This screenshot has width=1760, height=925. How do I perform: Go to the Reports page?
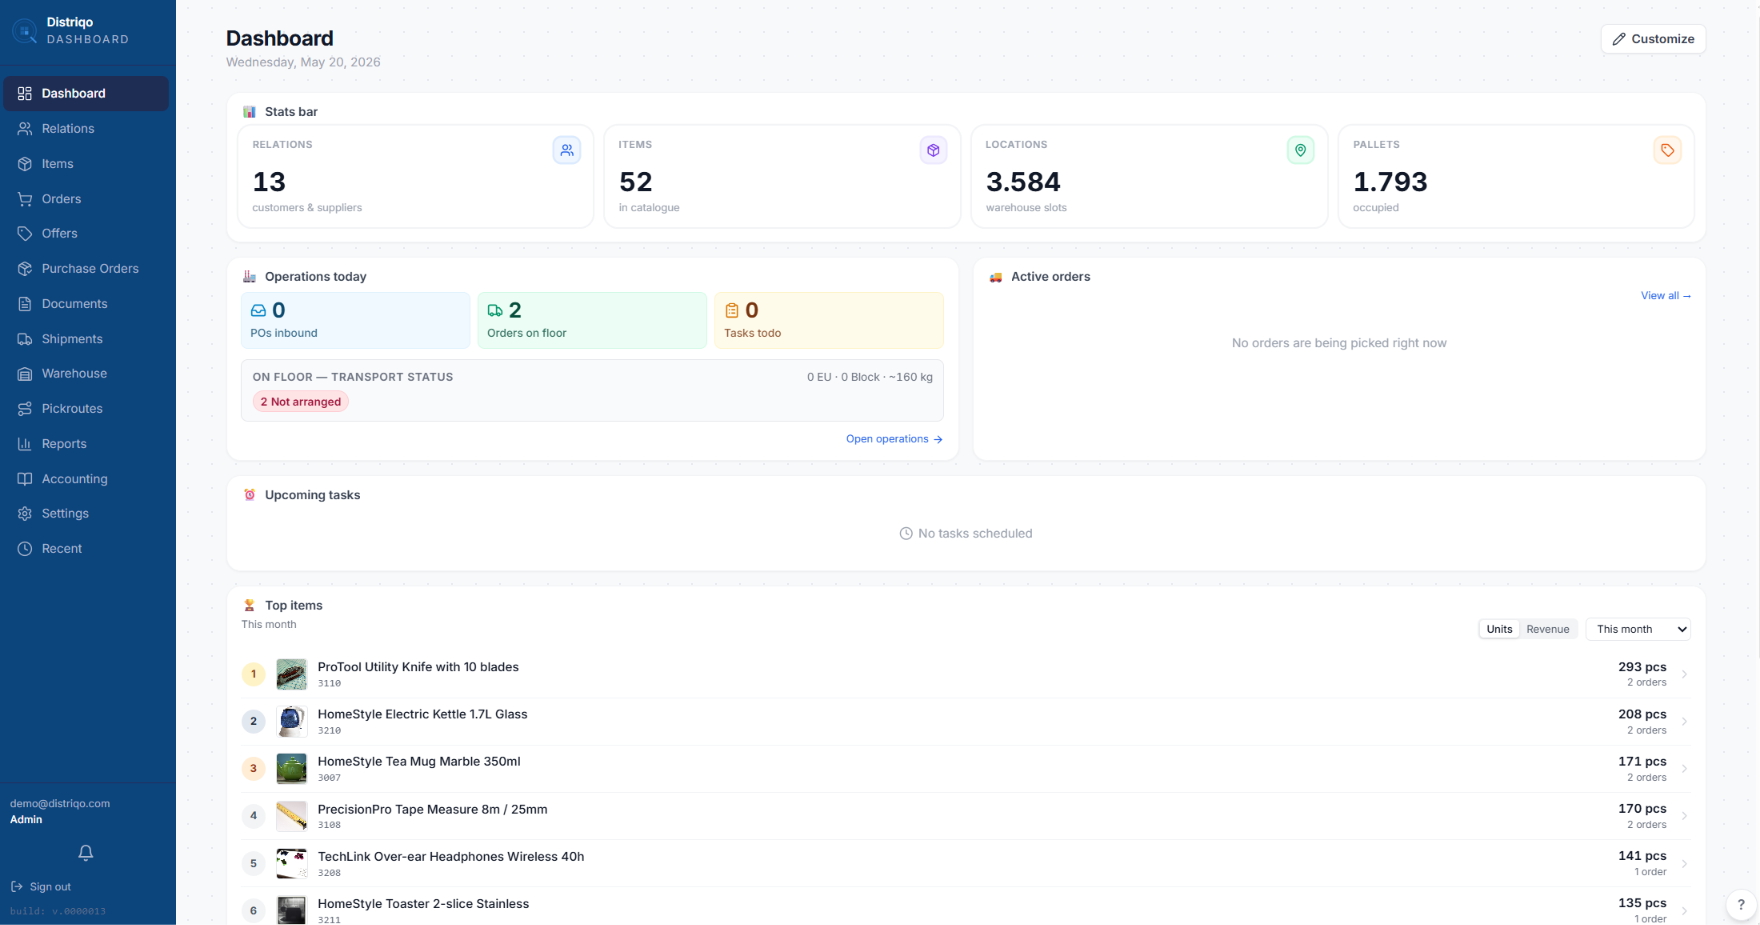coord(86,444)
